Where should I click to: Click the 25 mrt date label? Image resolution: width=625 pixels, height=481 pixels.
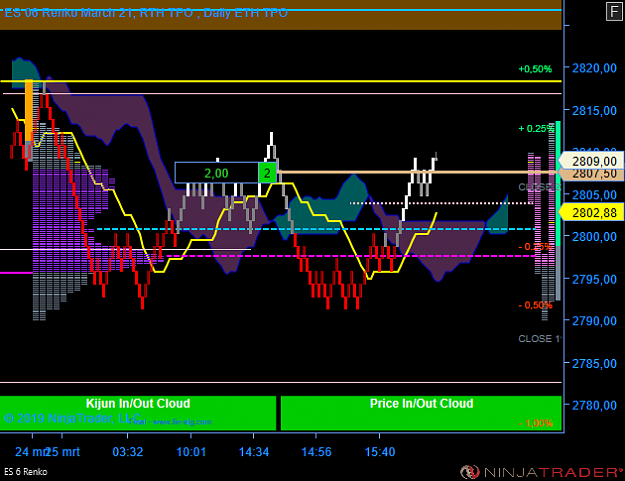tap(63, 452)
